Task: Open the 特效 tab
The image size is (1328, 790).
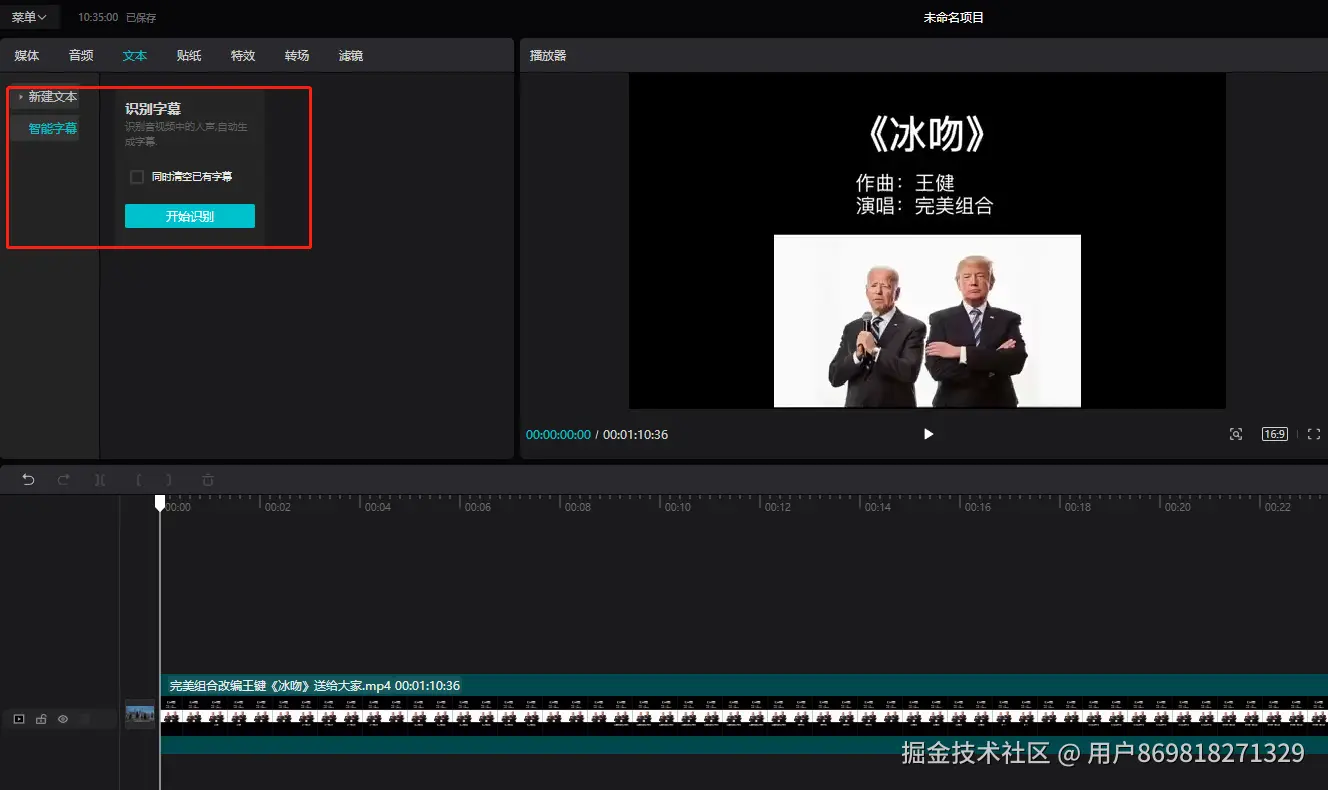Action: point(243,56)
